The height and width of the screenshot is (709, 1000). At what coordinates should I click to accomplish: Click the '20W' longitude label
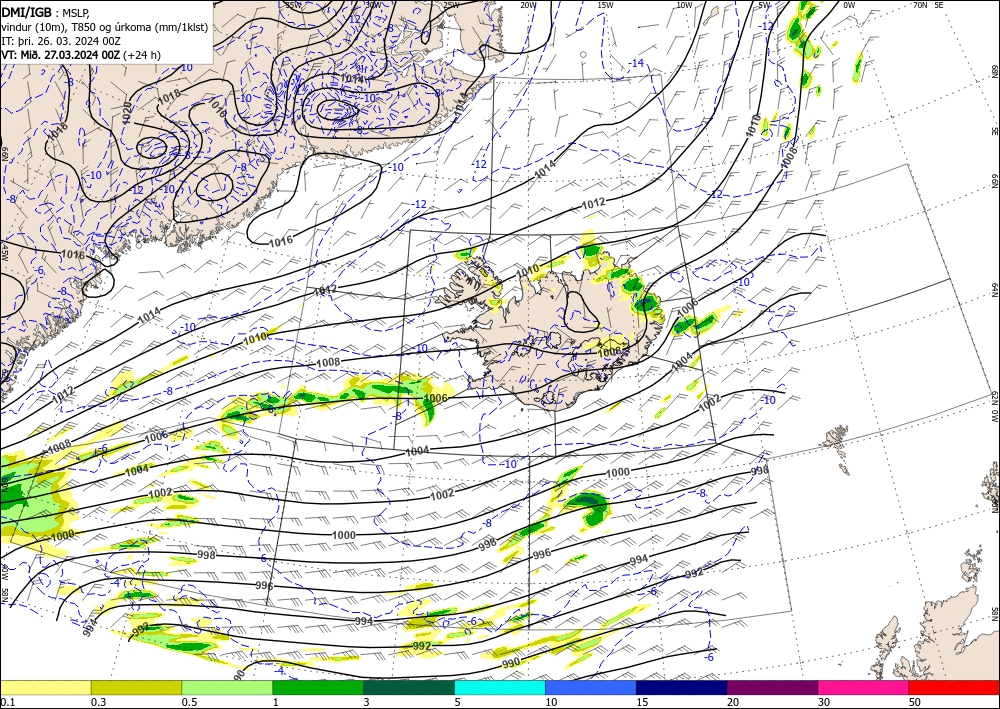point(528,5)
